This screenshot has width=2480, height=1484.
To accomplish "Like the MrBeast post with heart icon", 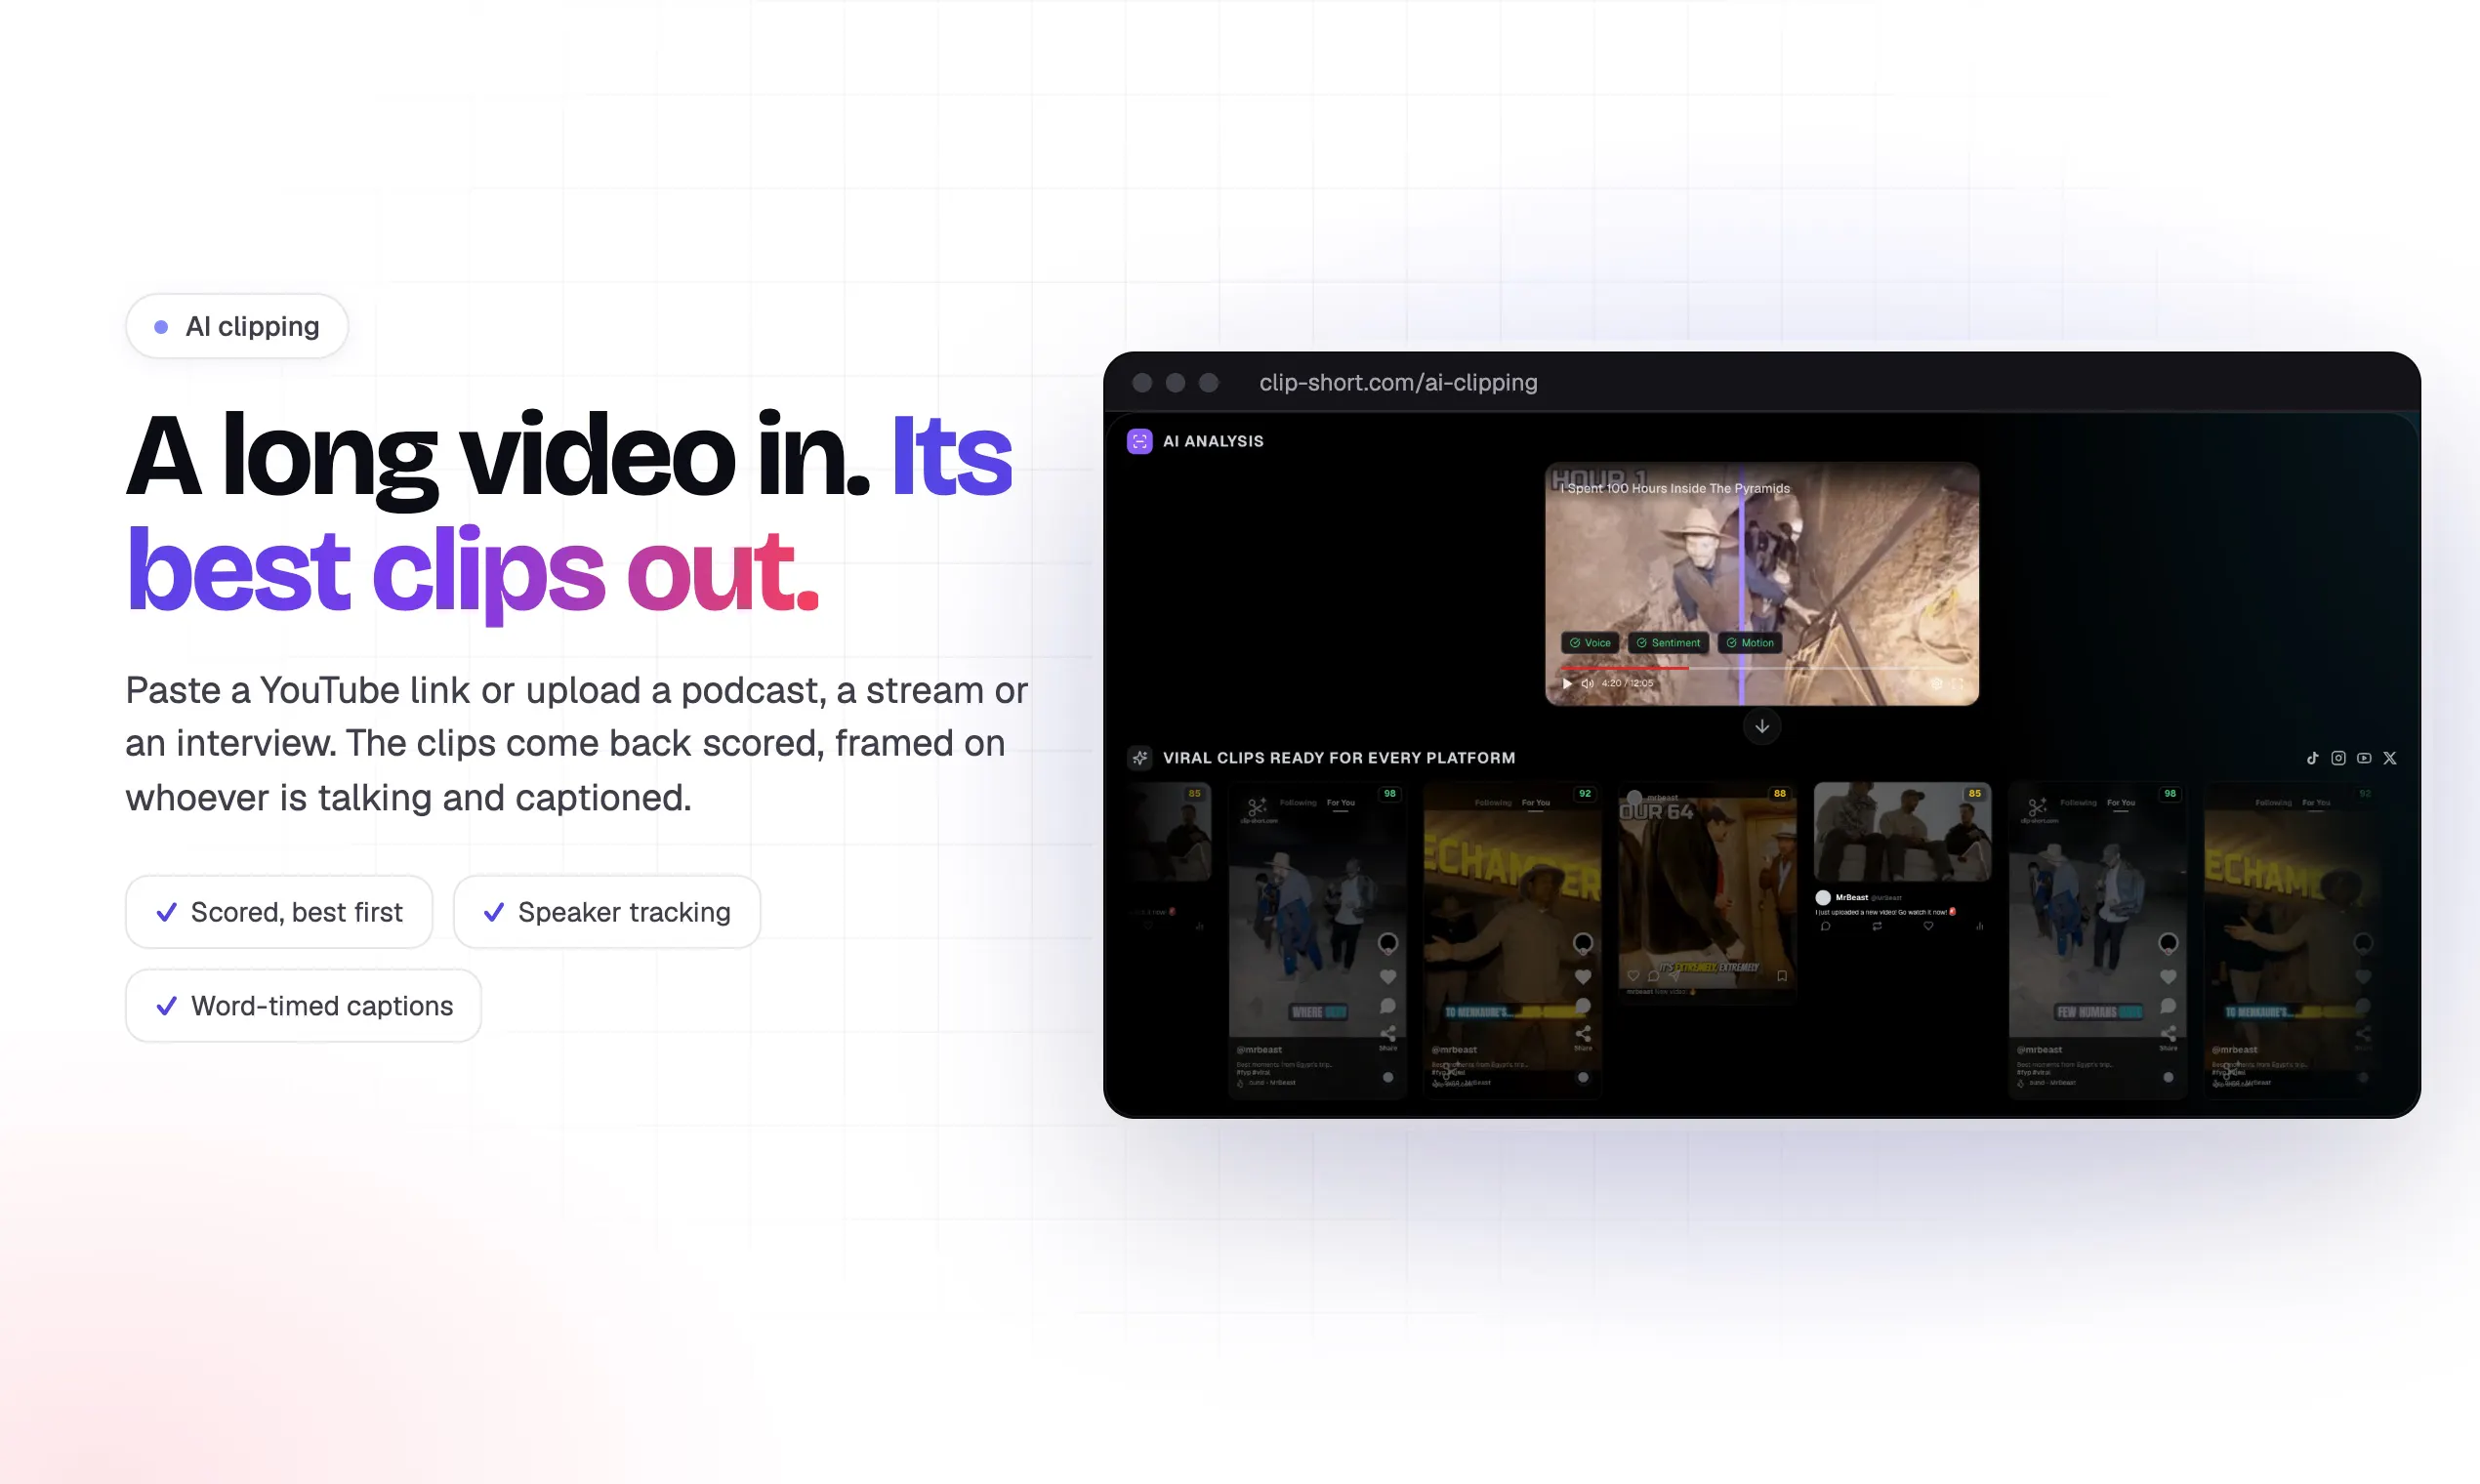I will point(1929,927).
